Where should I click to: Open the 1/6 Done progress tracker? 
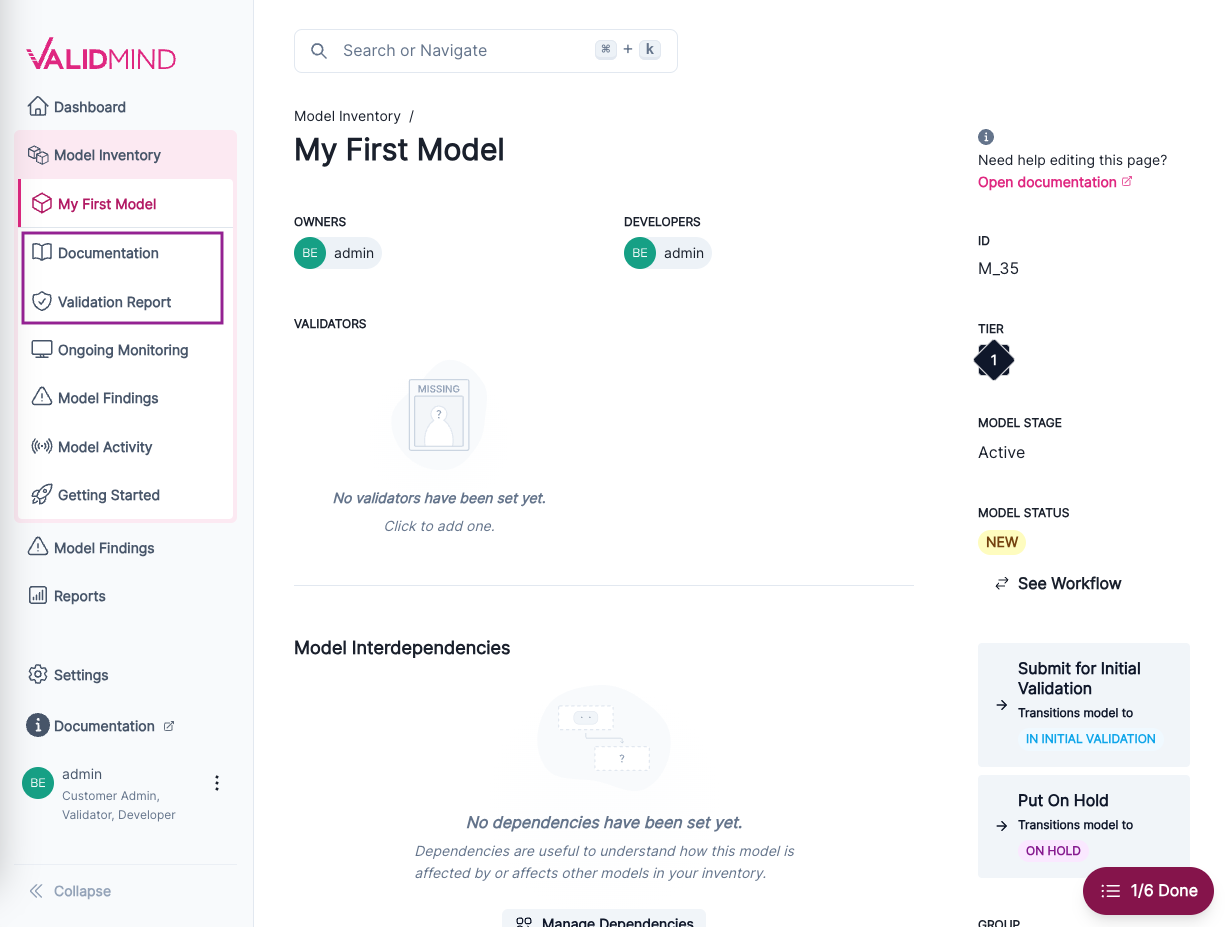(x=1147, y=890)
